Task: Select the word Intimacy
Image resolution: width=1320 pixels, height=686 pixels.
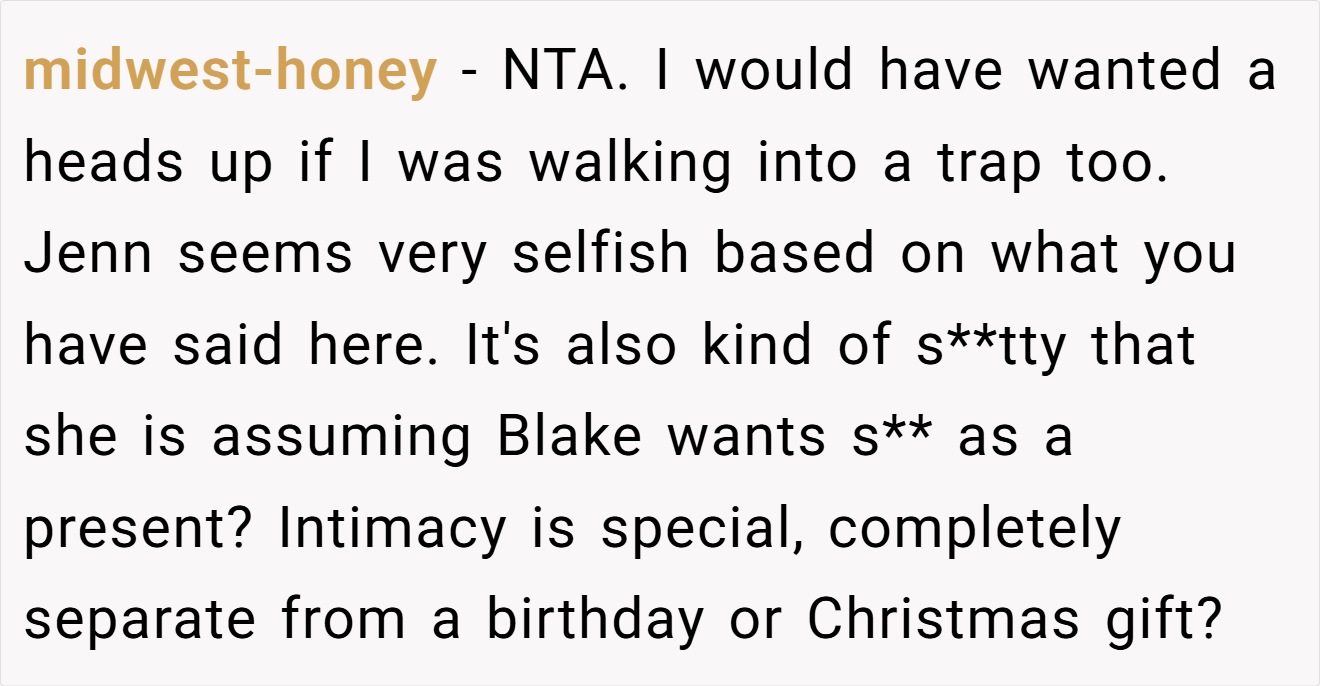Action: pyautogui.click(x=392, y=530)
